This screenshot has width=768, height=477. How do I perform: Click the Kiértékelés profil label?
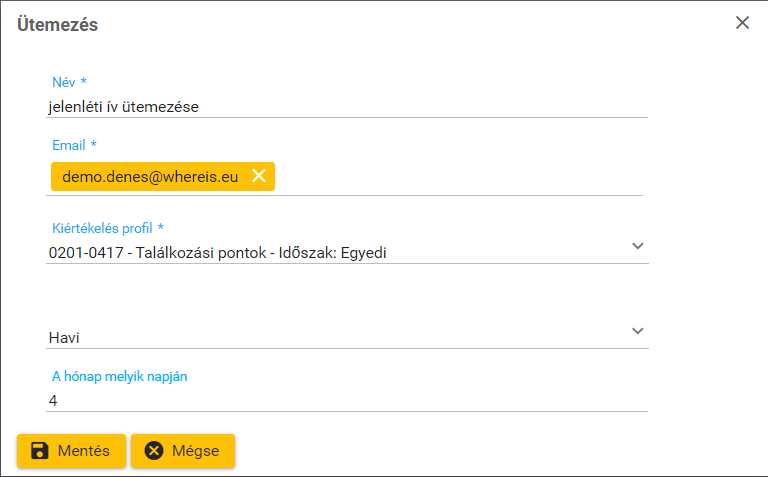pyautogui.click(x=107, y=227)
